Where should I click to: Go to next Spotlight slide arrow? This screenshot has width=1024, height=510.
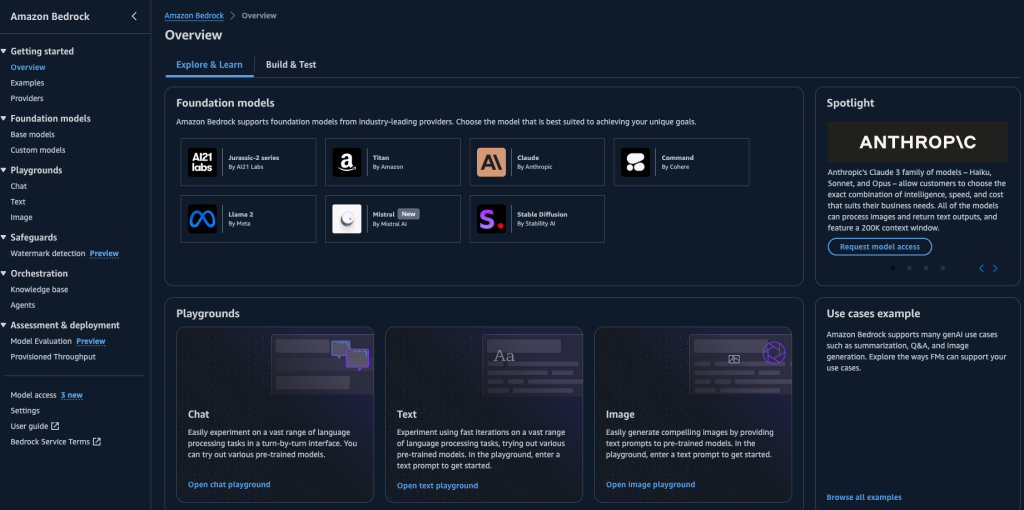point(995,268)
